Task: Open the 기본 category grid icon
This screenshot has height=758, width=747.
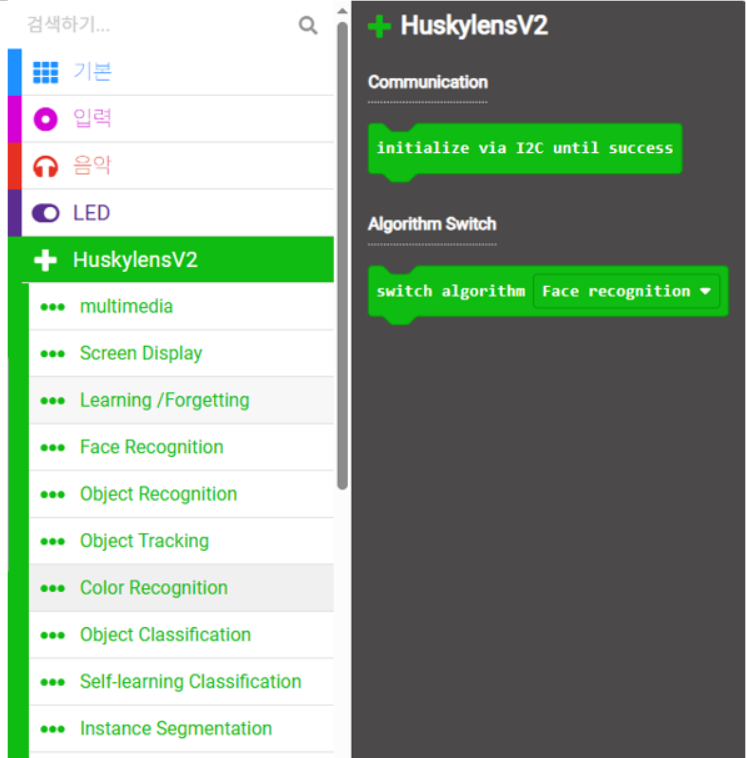Action: point(45,73)
